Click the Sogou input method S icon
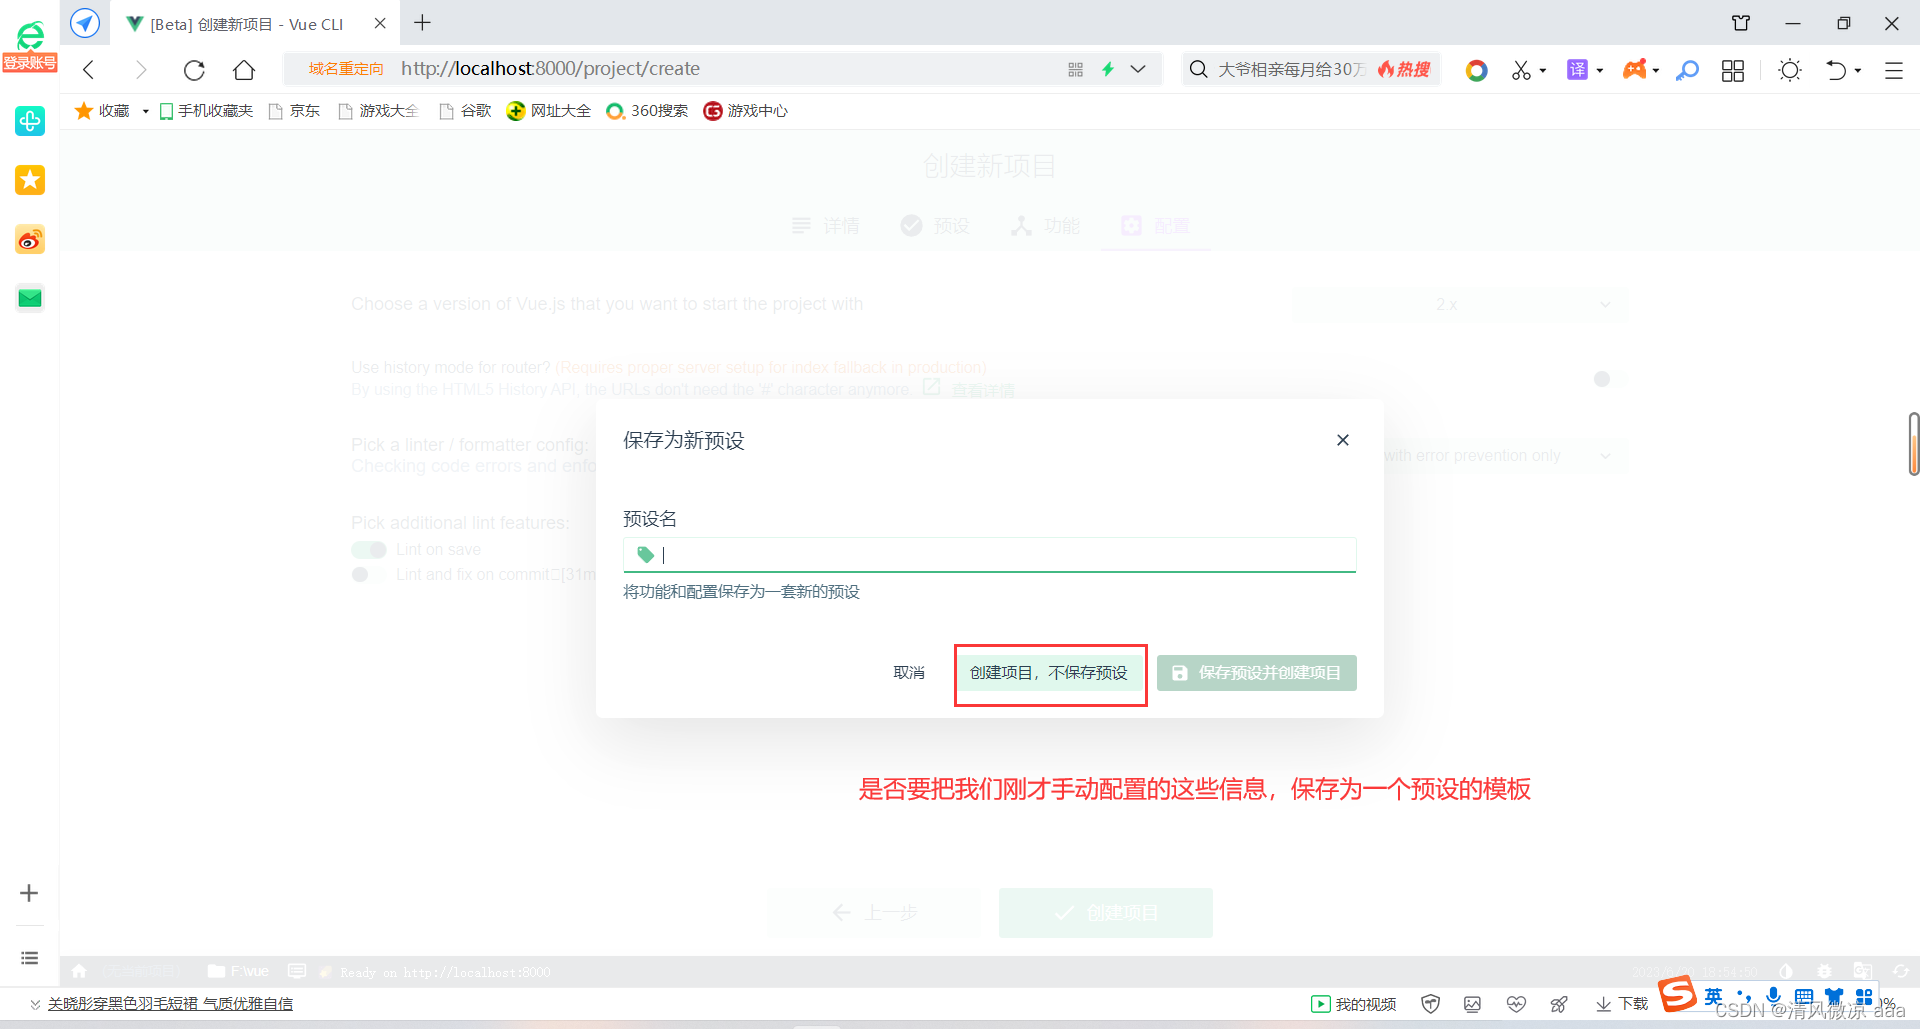Viewport: 1920px width, 1029px height. click(1678, 994)
